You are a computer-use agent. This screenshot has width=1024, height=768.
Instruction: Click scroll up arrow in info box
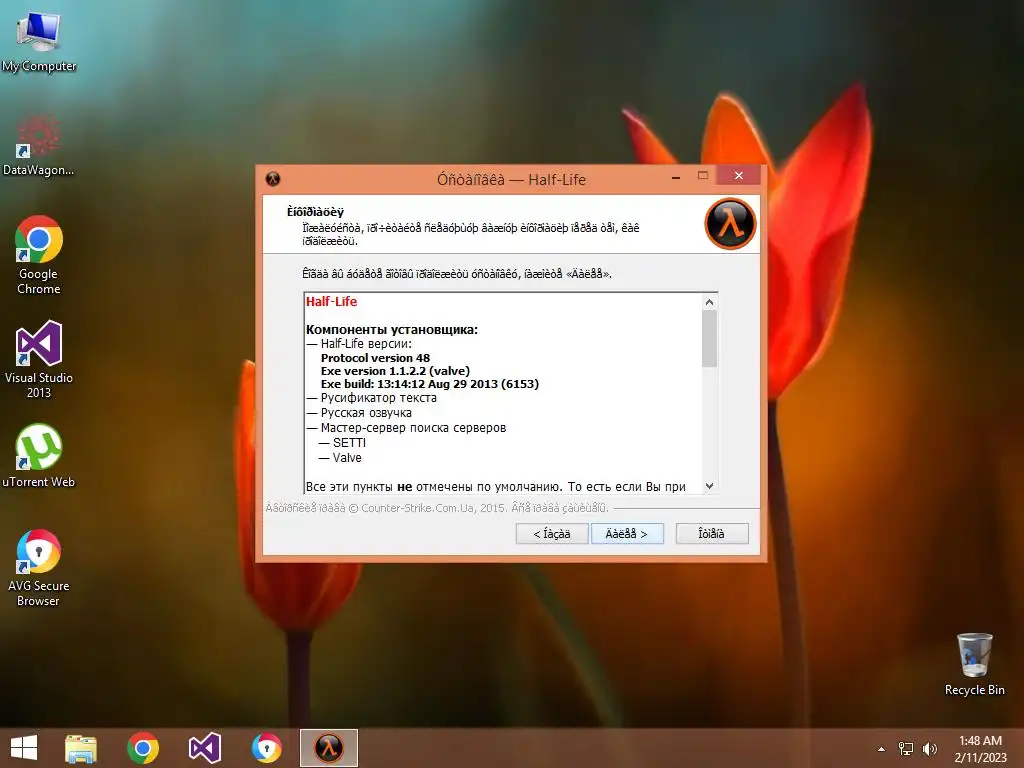click(x=709, y=302)
